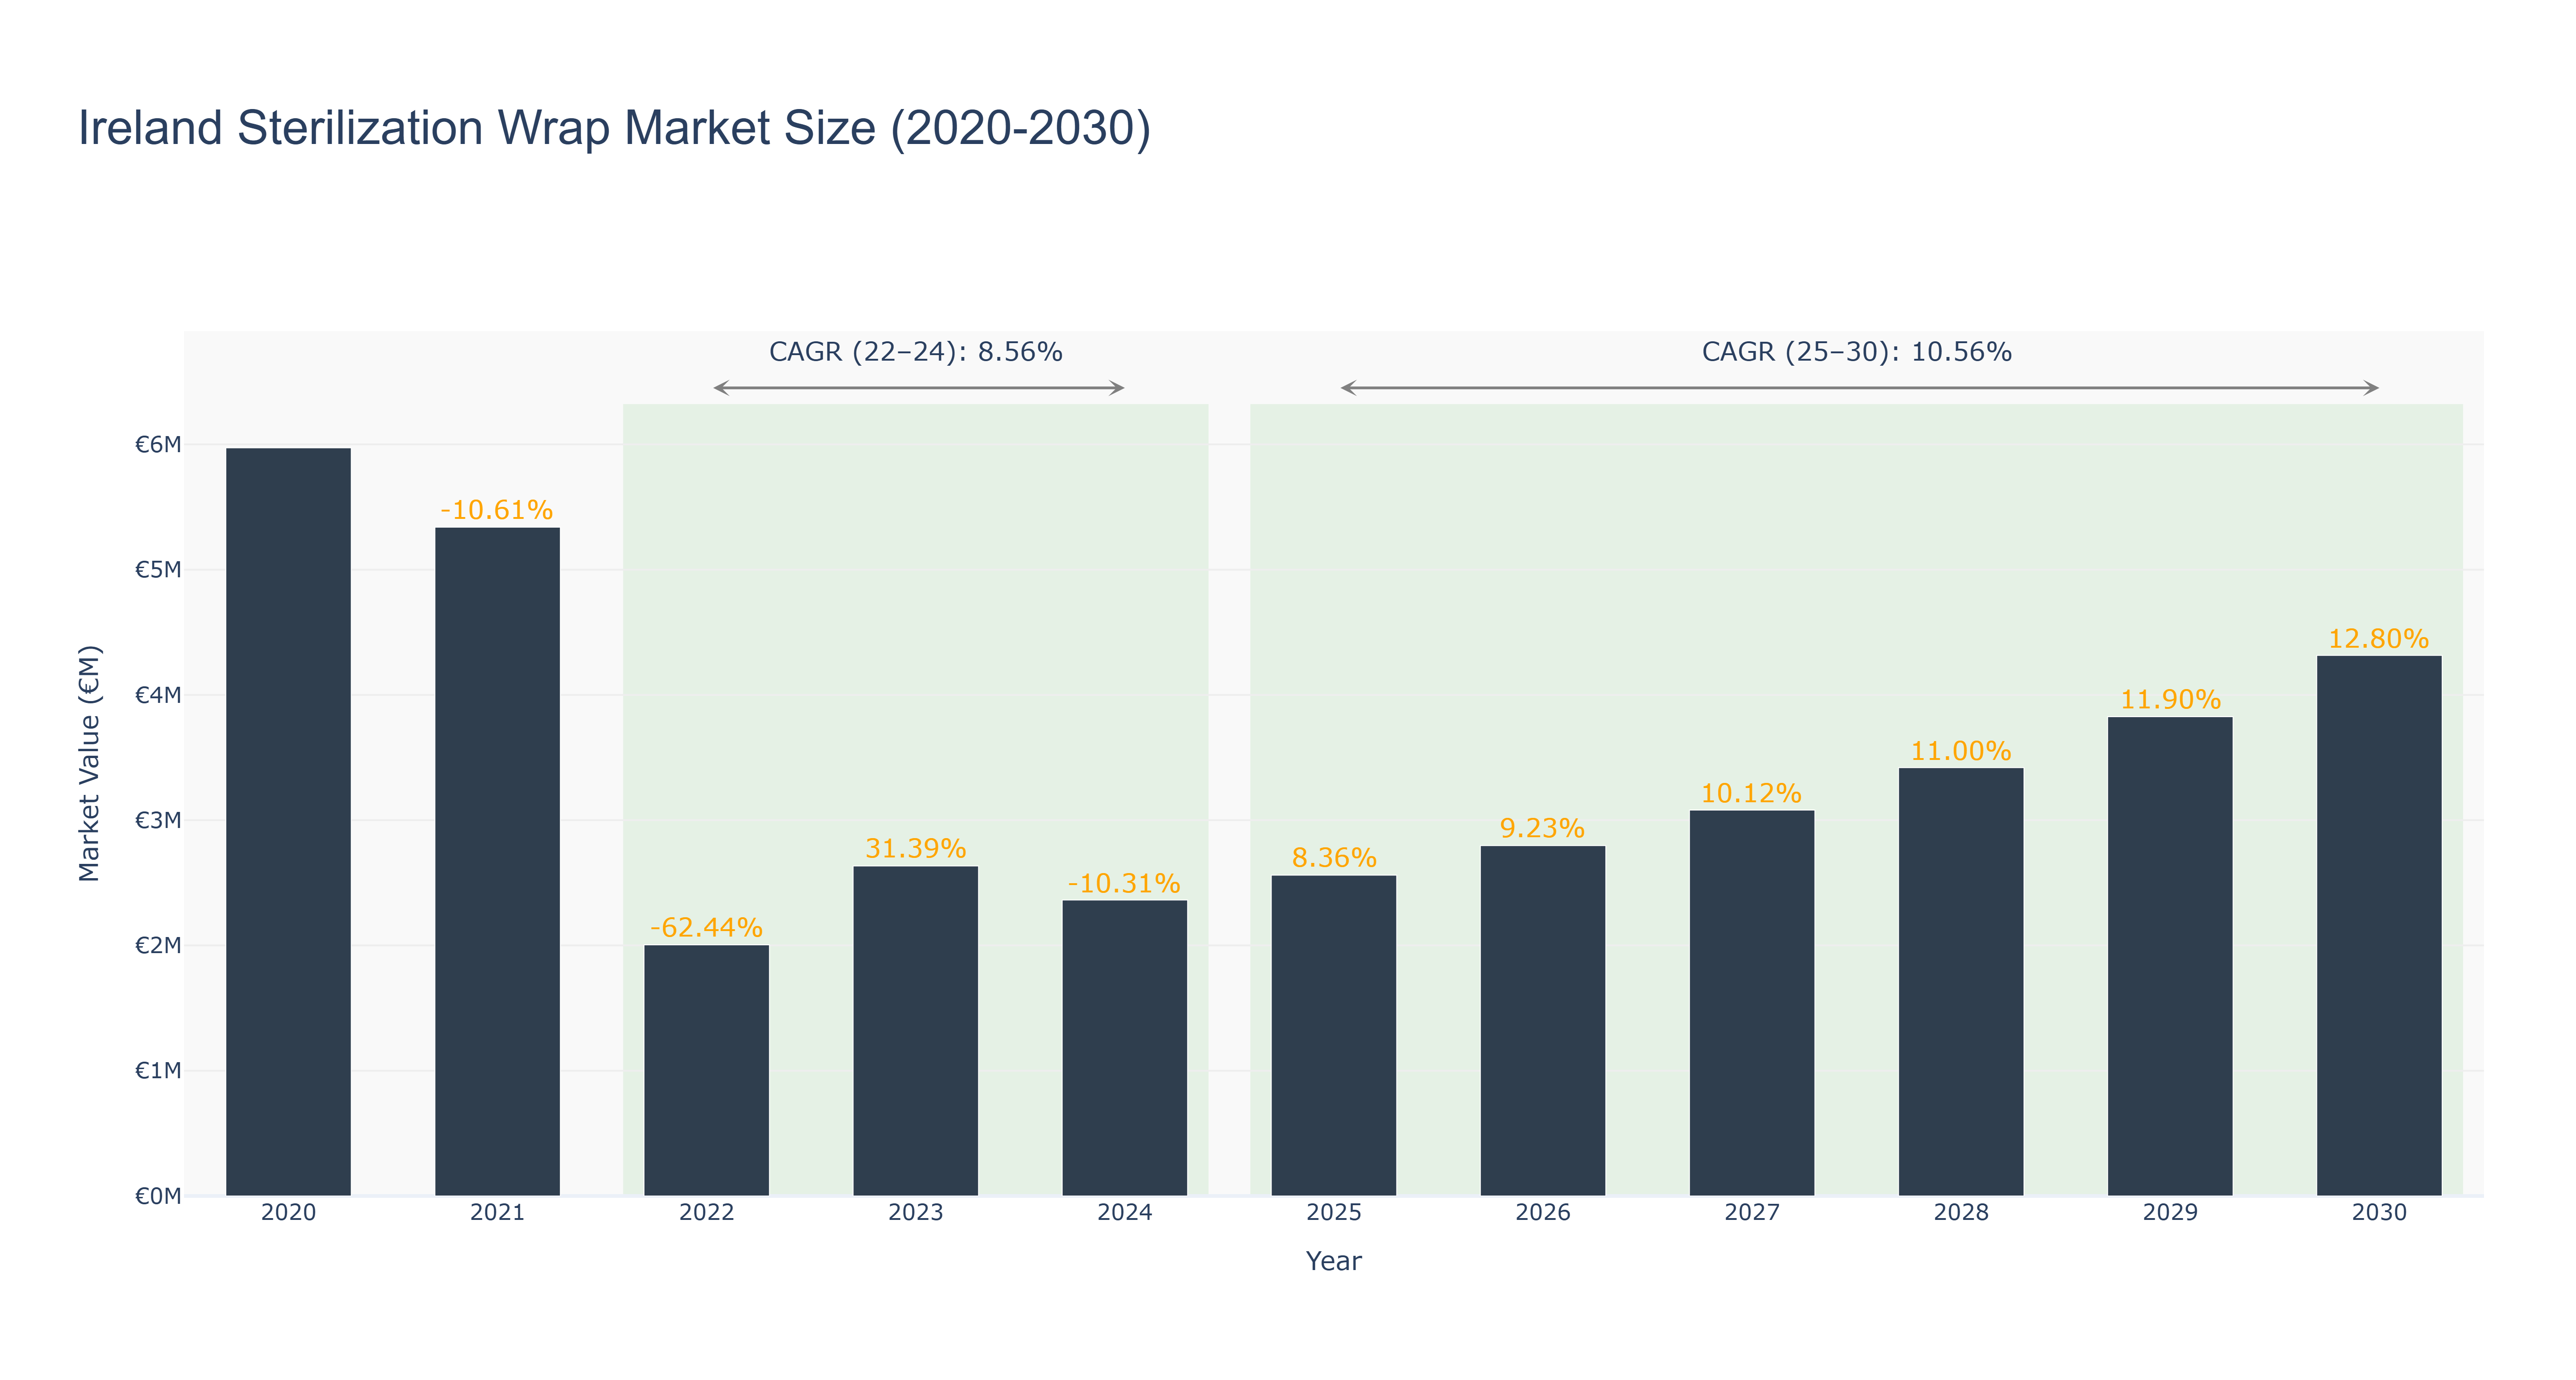Image resolution: width=2576 pixels, height=1380 pixels.
Task: Click the '2027' x-axis tick label
Action: click(1751, 1213)
